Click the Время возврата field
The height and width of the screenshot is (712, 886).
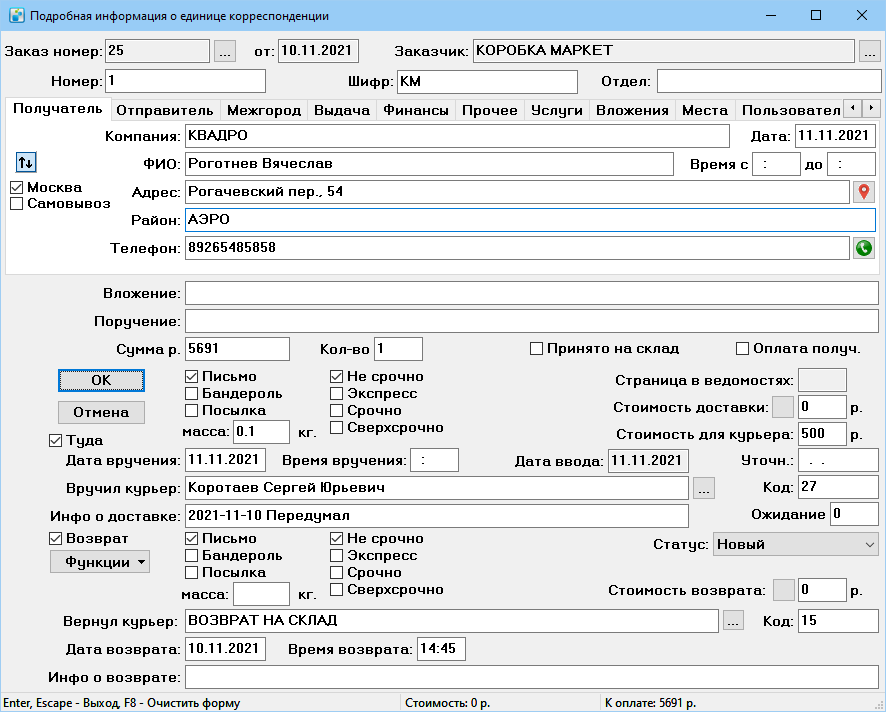point(441,649)
